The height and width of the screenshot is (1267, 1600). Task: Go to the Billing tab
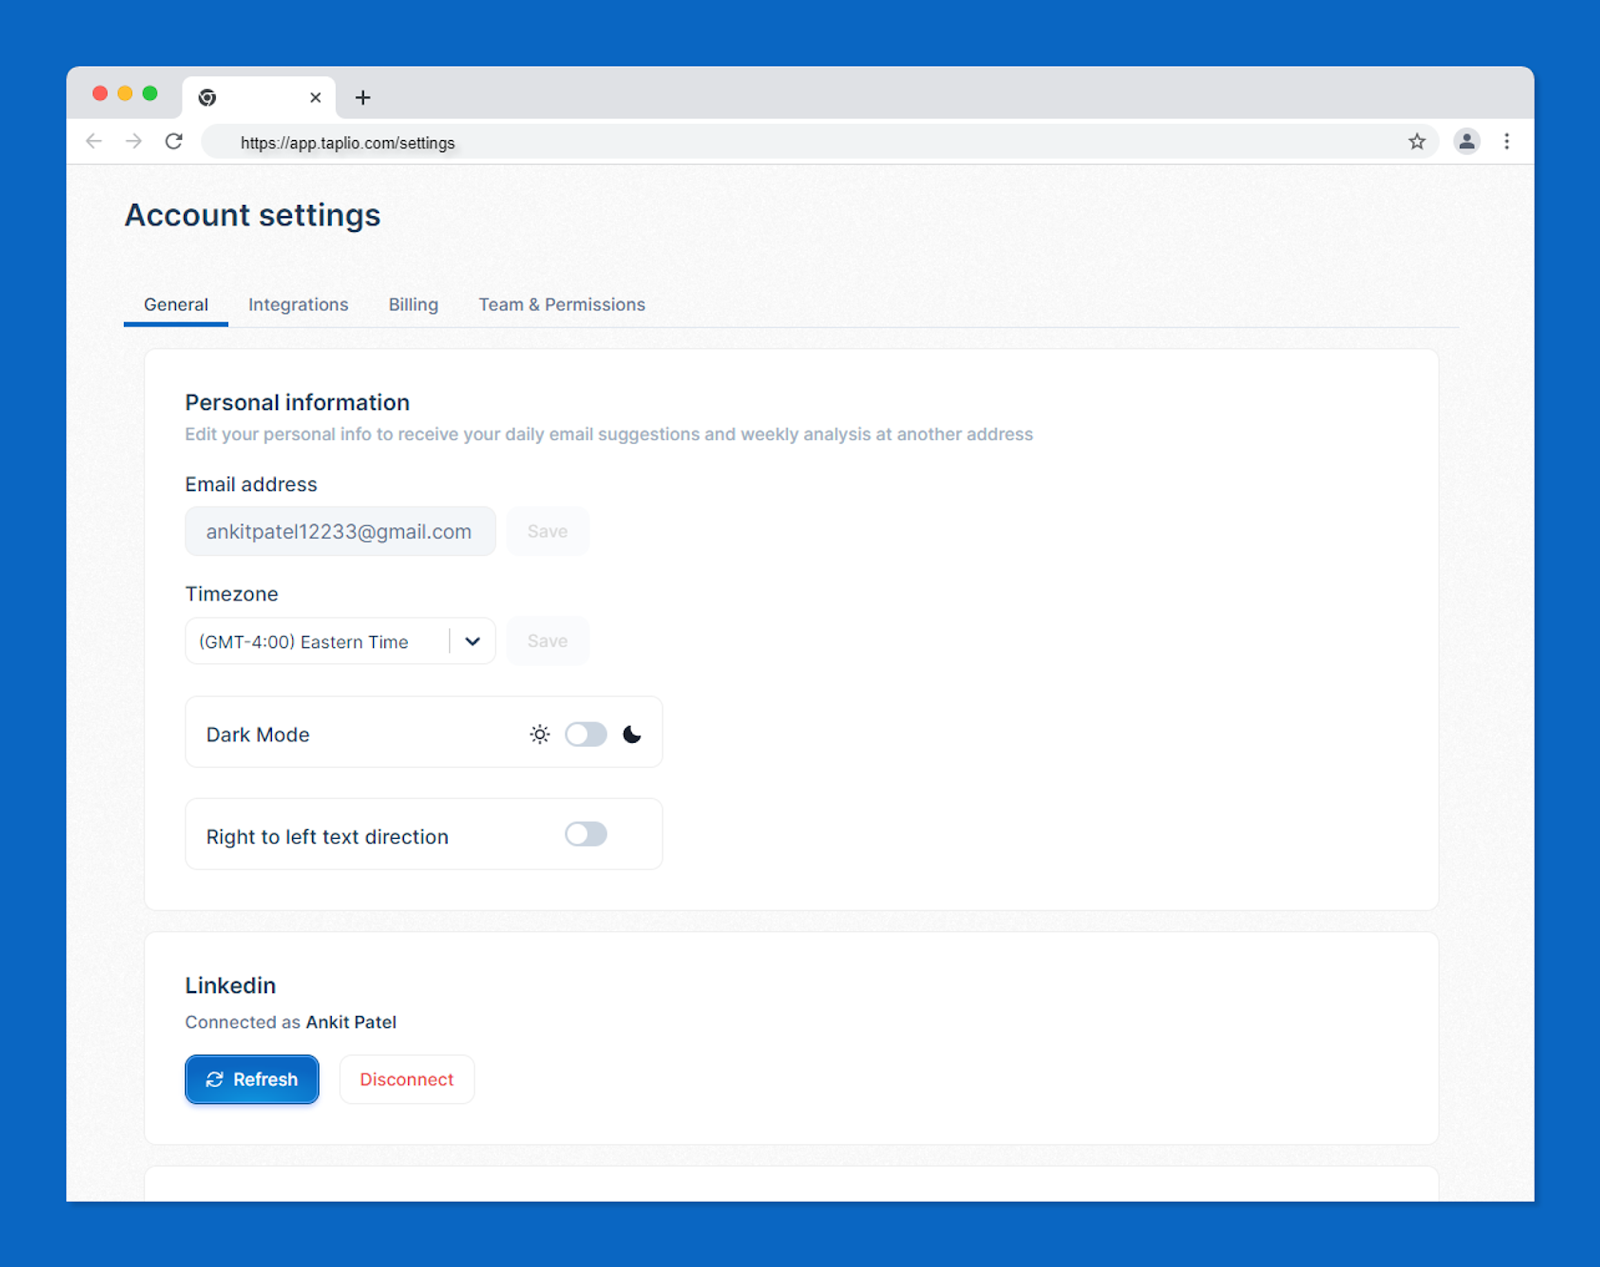coord(413,304)
